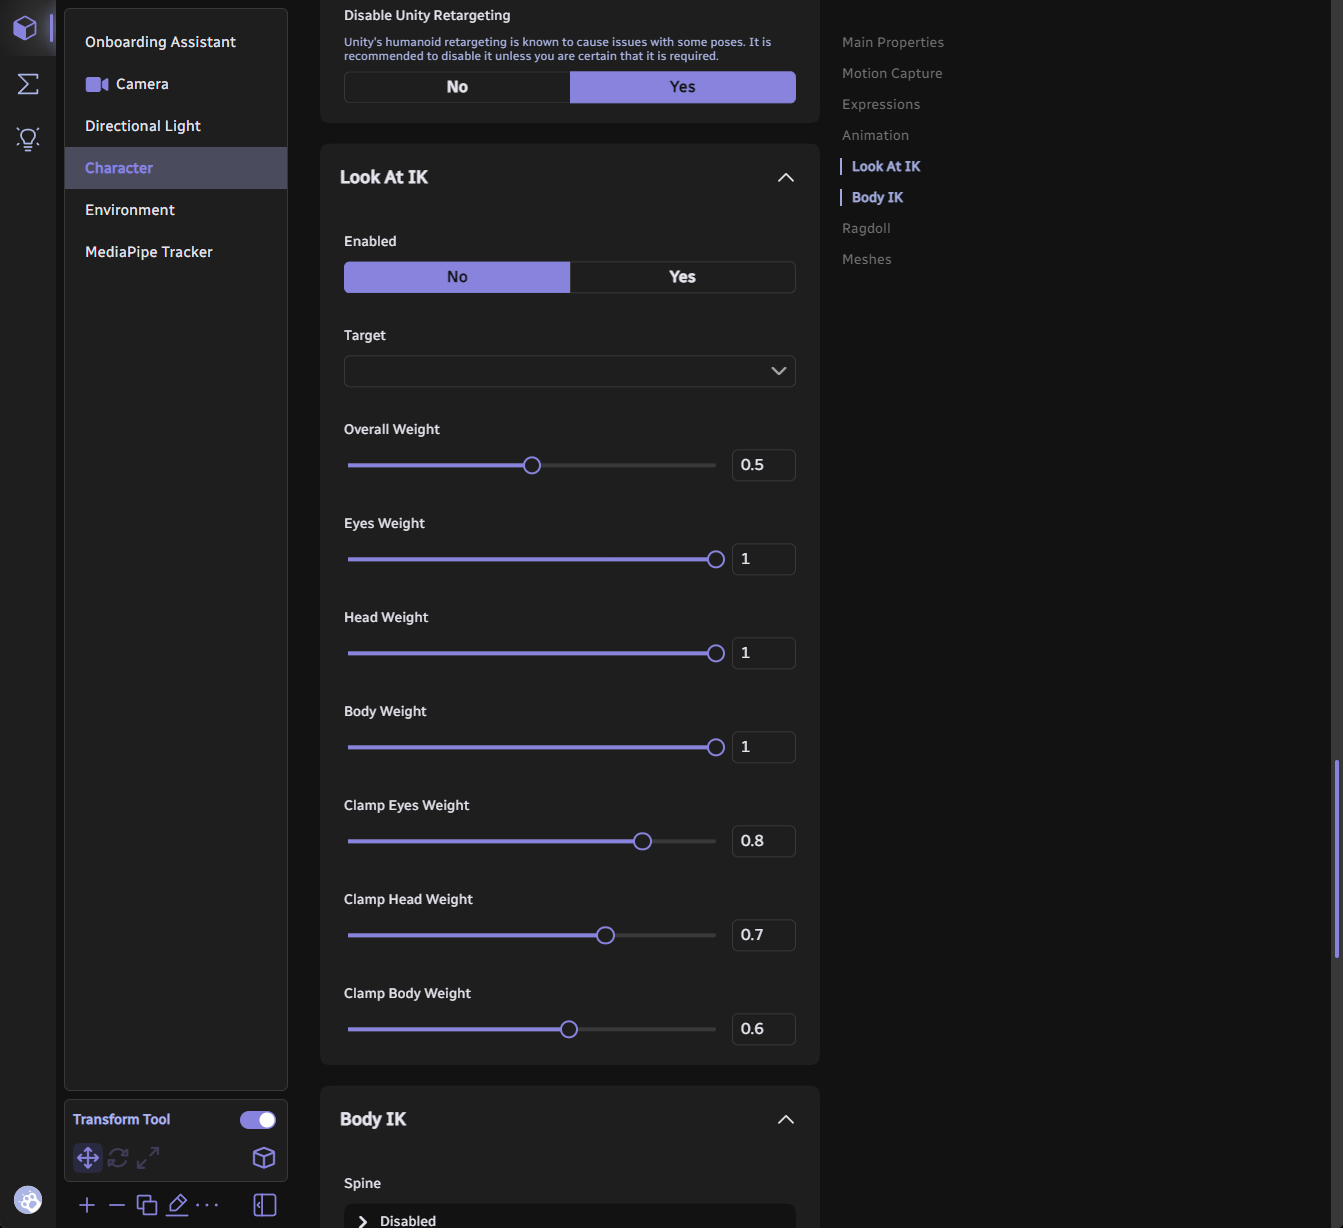Select the scale transform tool icon
Screen dimensions: 1343x1228
coord(148,1158)
